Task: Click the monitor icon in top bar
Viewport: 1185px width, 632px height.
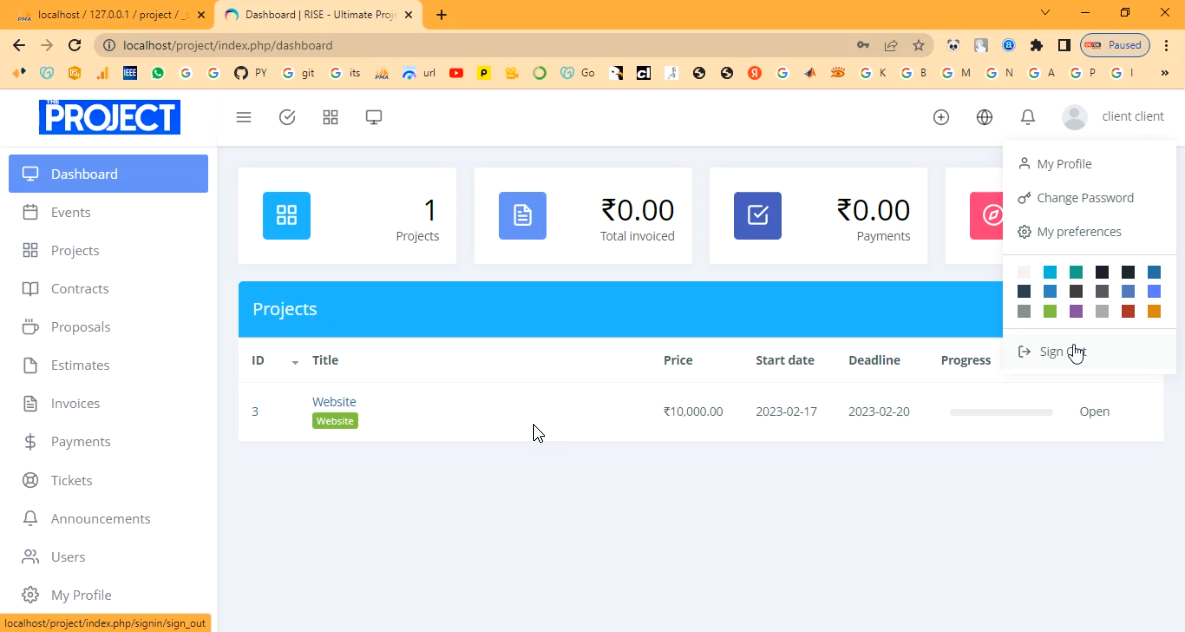Action: tap(374, 117)
